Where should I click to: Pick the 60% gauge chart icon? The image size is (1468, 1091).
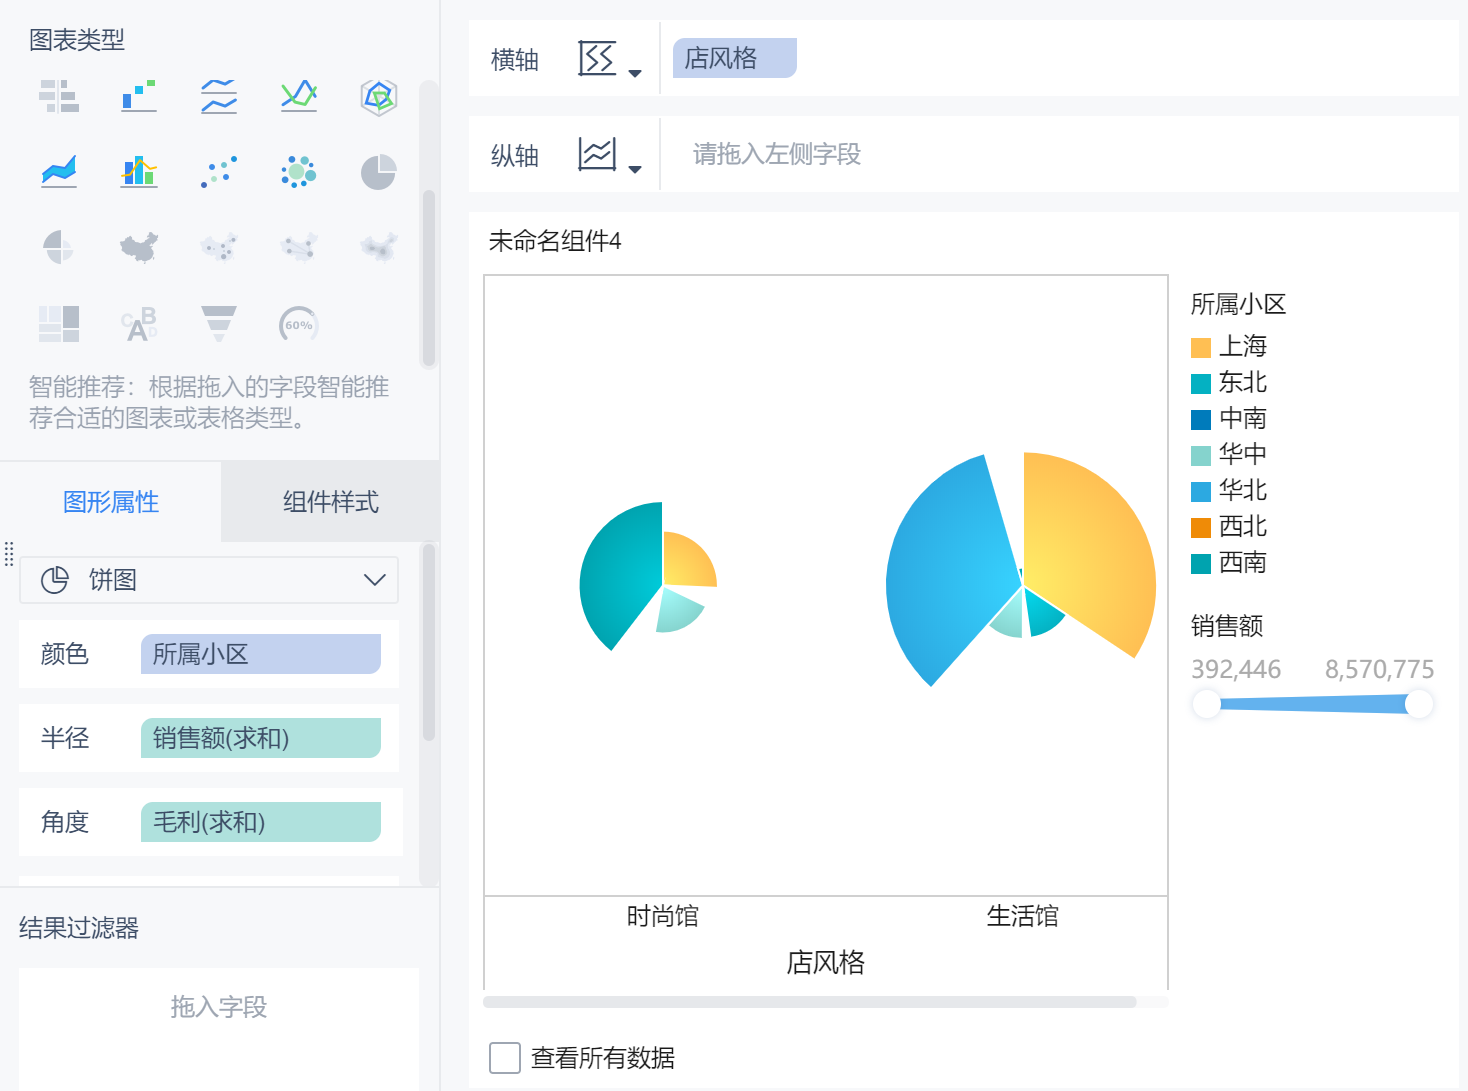click(x=299, y=324)
